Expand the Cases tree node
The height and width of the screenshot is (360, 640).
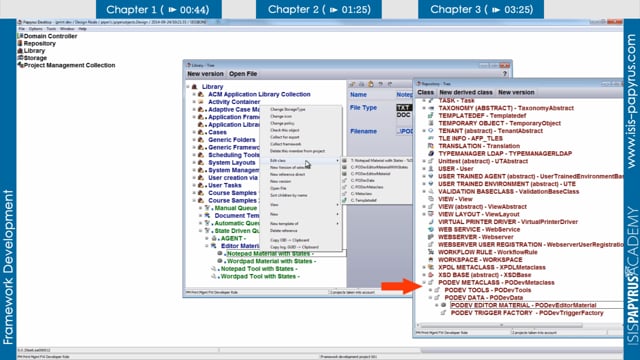pos(194,132)
